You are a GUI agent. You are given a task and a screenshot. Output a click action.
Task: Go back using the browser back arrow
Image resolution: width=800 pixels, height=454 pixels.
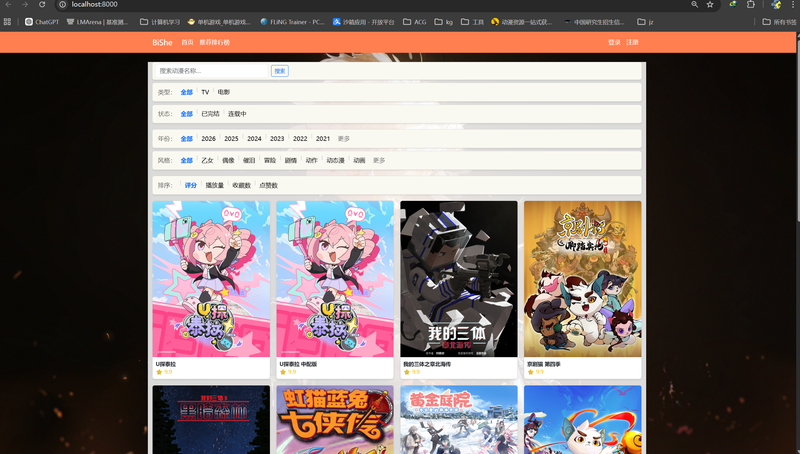click(x=8, y=4)
